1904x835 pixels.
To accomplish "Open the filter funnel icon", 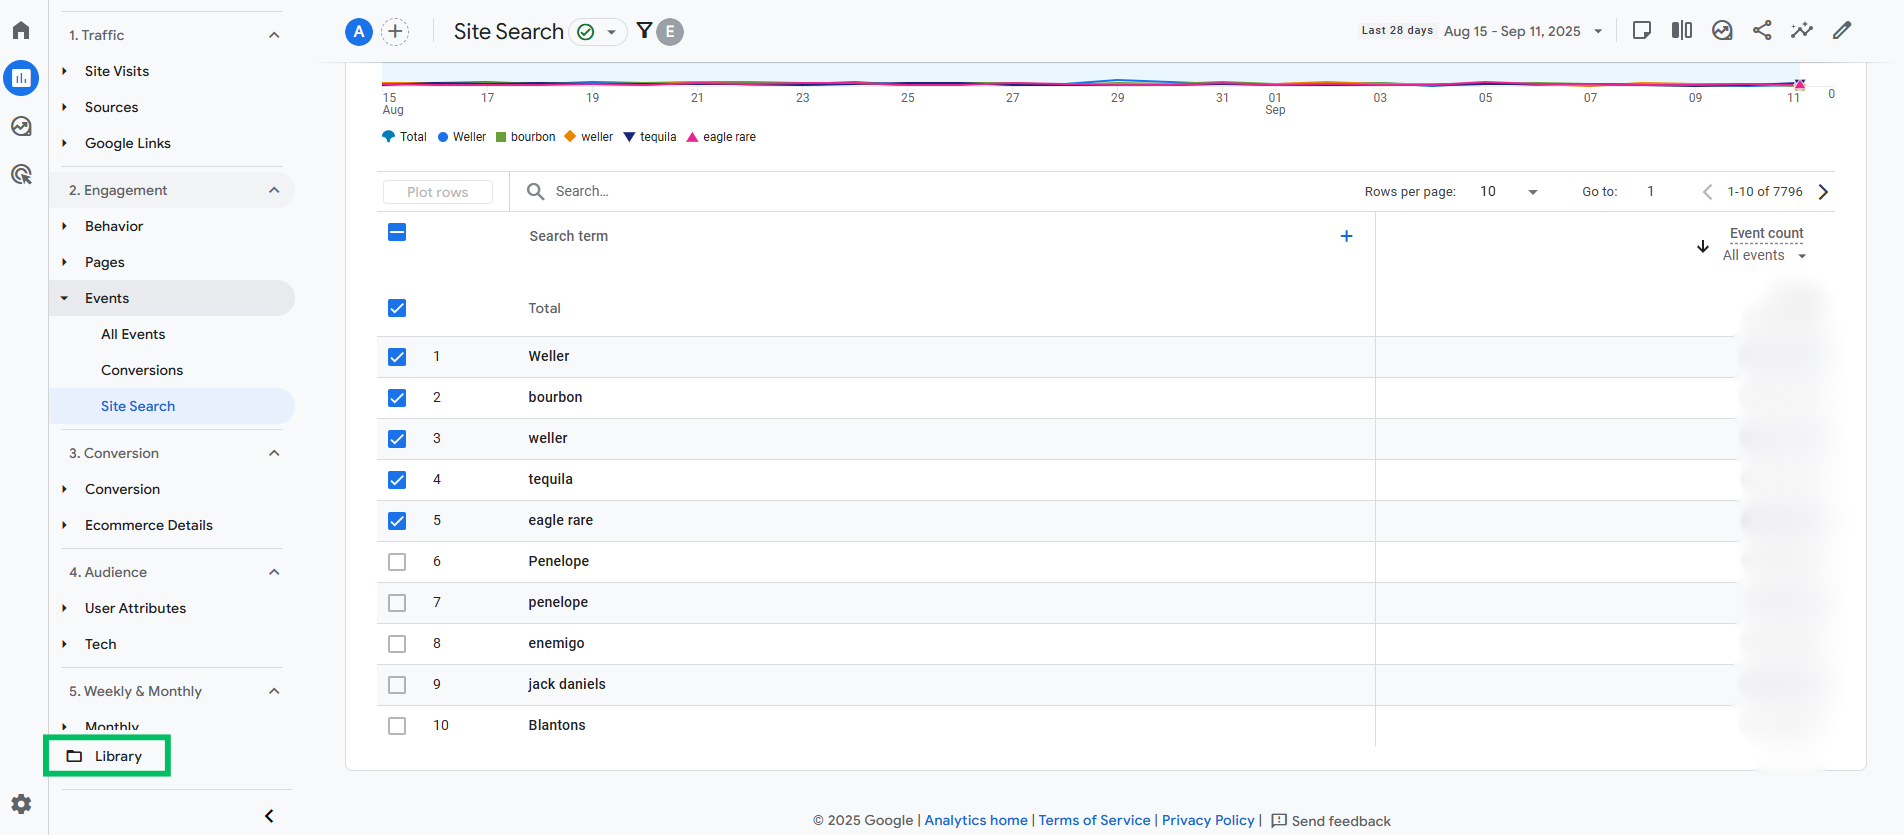I will (644, 31).
